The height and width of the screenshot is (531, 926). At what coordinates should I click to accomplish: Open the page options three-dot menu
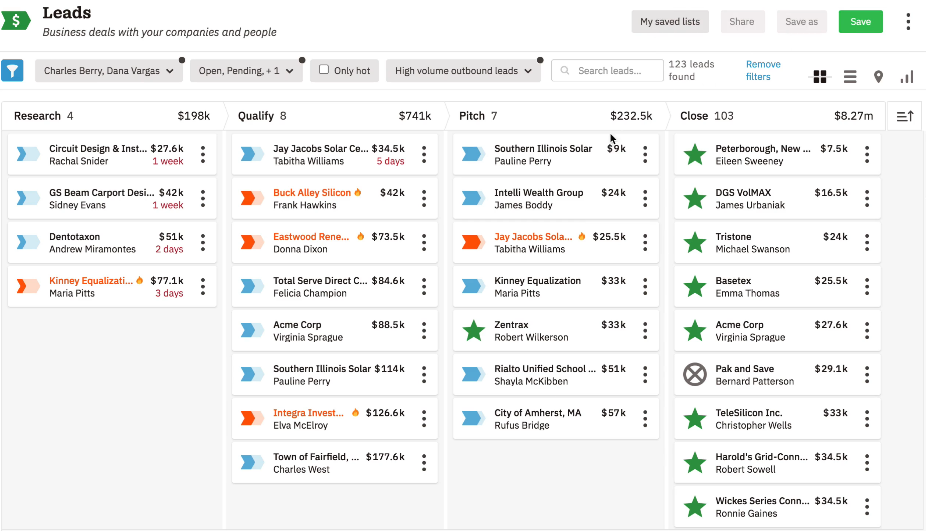(908, 22)
